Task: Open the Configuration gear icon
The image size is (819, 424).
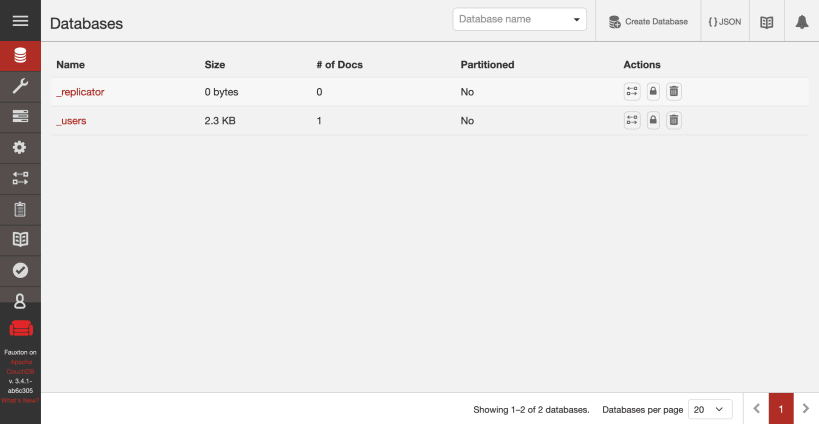Action: point(20,147)
